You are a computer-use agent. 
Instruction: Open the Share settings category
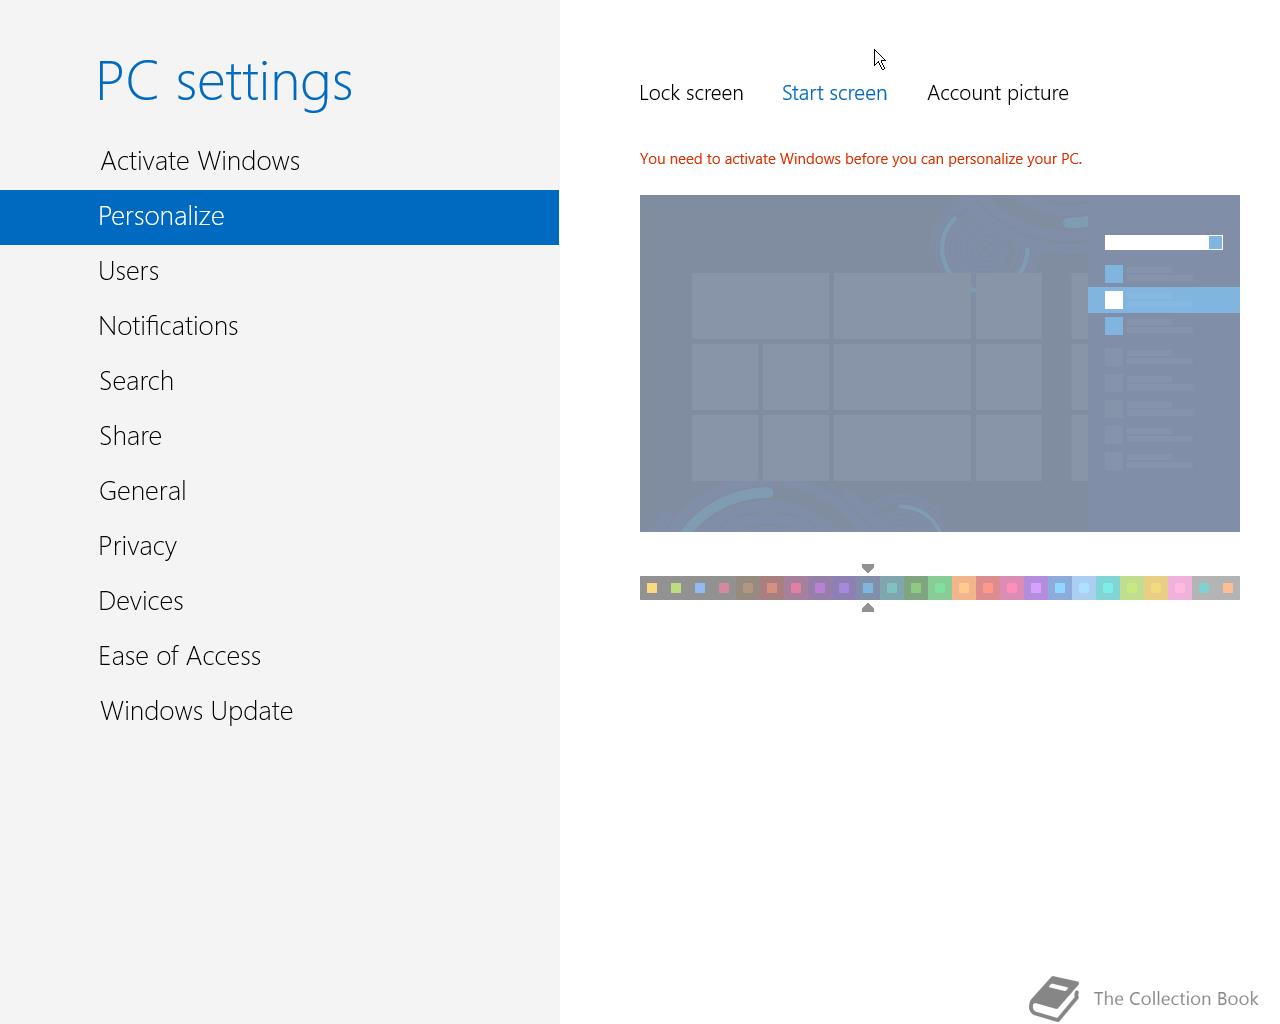130,436
